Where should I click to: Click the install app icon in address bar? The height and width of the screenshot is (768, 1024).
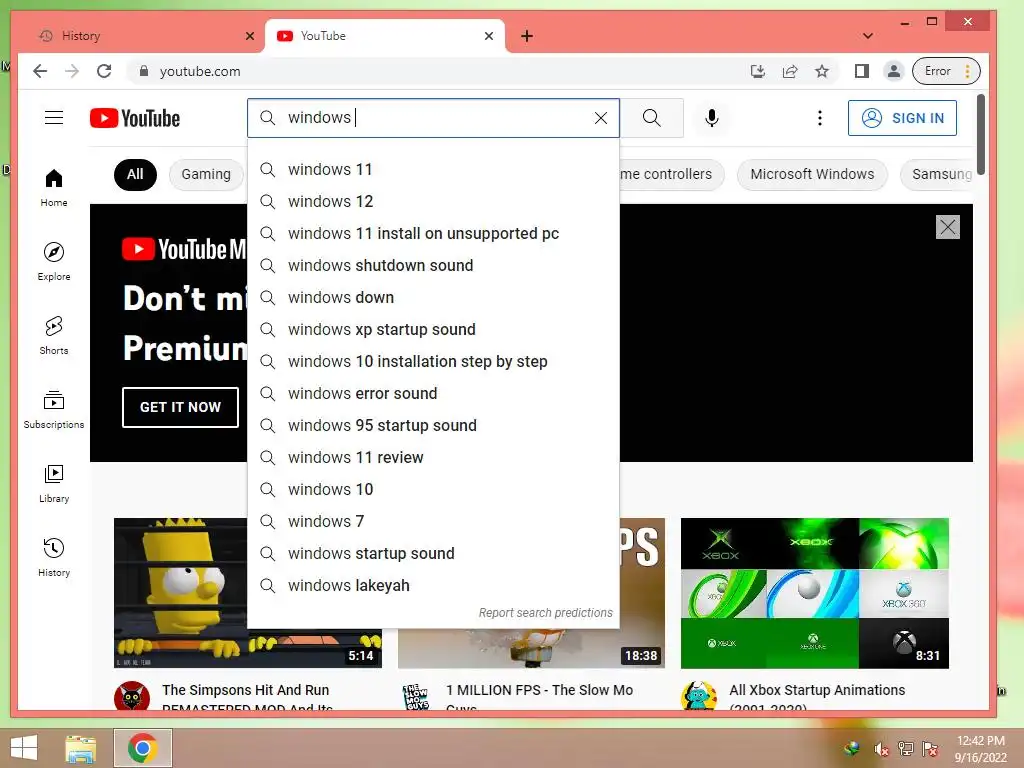pyautogui.click(x=758, y=71)
